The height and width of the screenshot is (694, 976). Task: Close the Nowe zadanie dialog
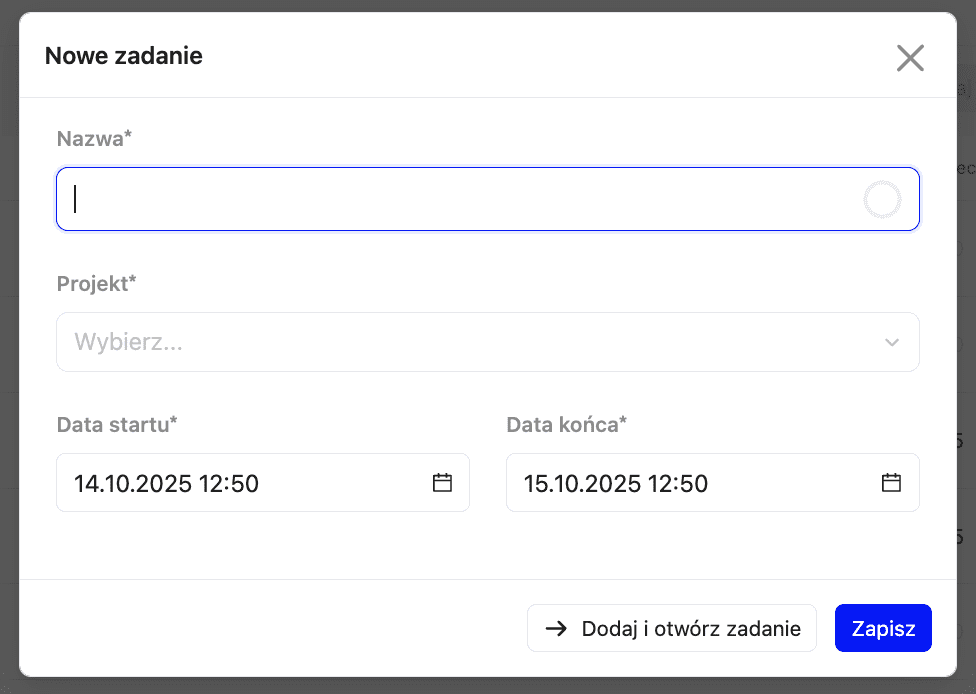(x=910, y=58)
